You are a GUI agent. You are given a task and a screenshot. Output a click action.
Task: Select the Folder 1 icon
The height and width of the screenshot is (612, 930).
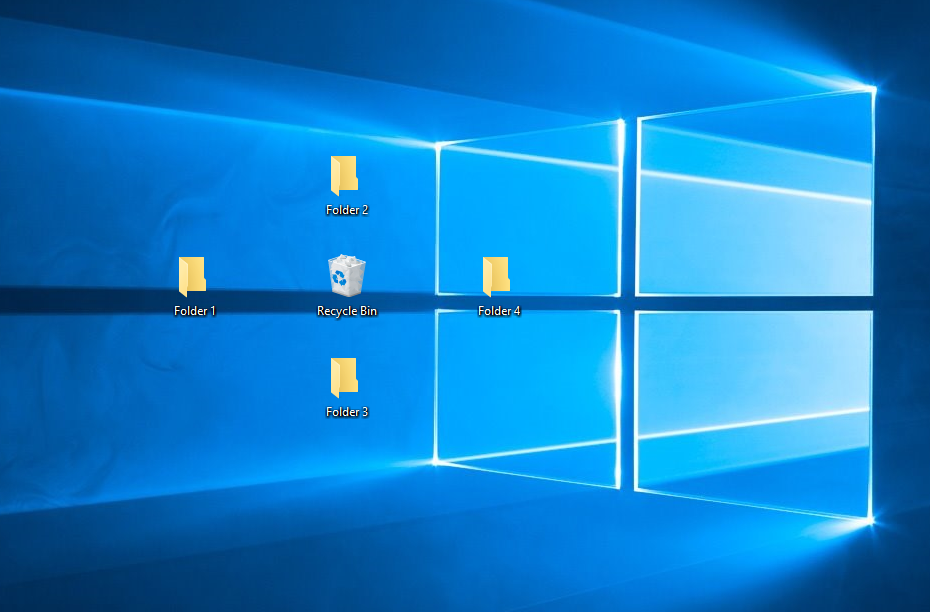[192, 276]
